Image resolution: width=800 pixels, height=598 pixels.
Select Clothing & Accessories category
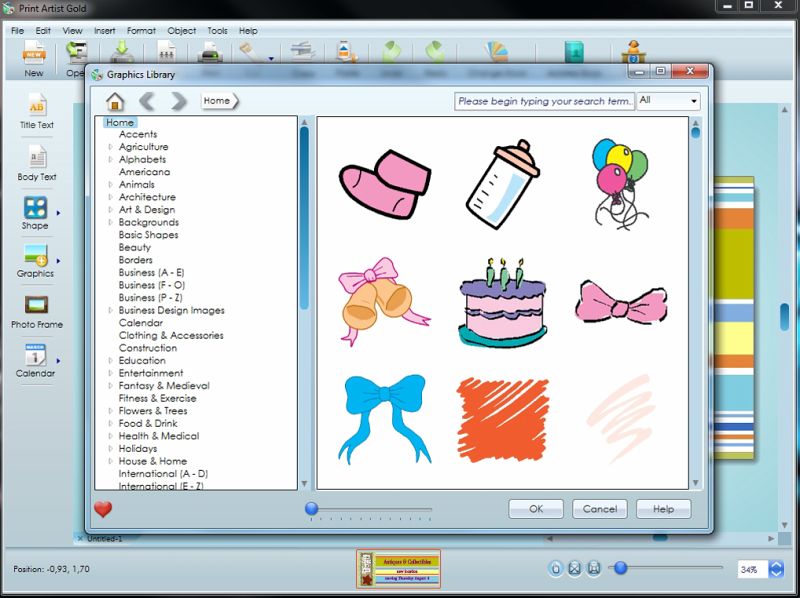click(x=171, y=335)
